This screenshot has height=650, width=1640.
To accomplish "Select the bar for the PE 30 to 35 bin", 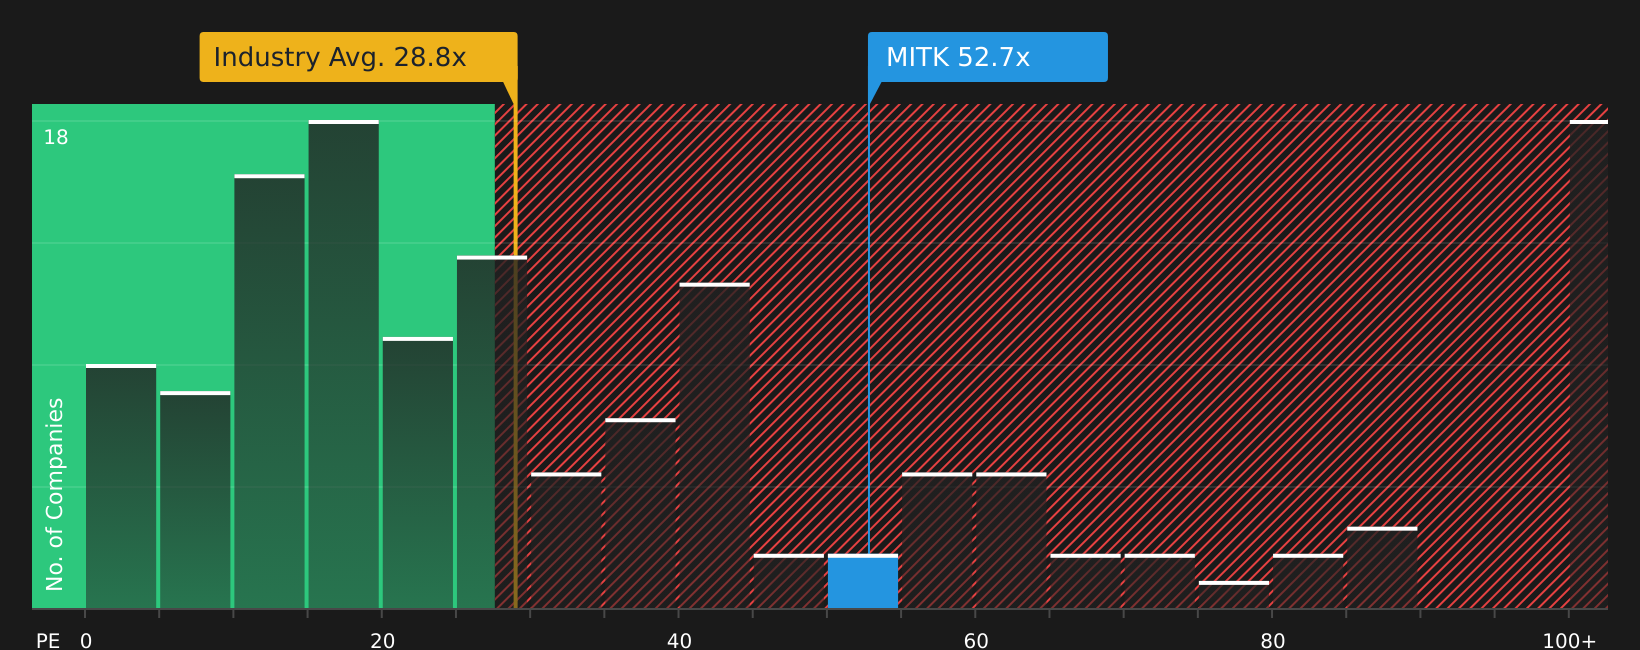I will [566, 541].
